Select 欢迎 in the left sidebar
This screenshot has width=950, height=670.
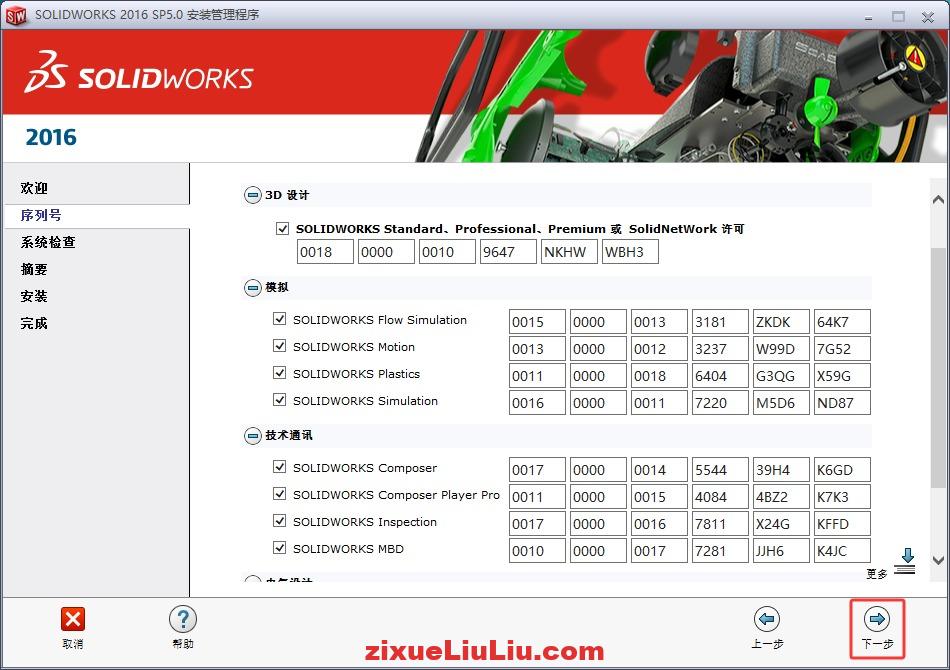coord(34,187)
